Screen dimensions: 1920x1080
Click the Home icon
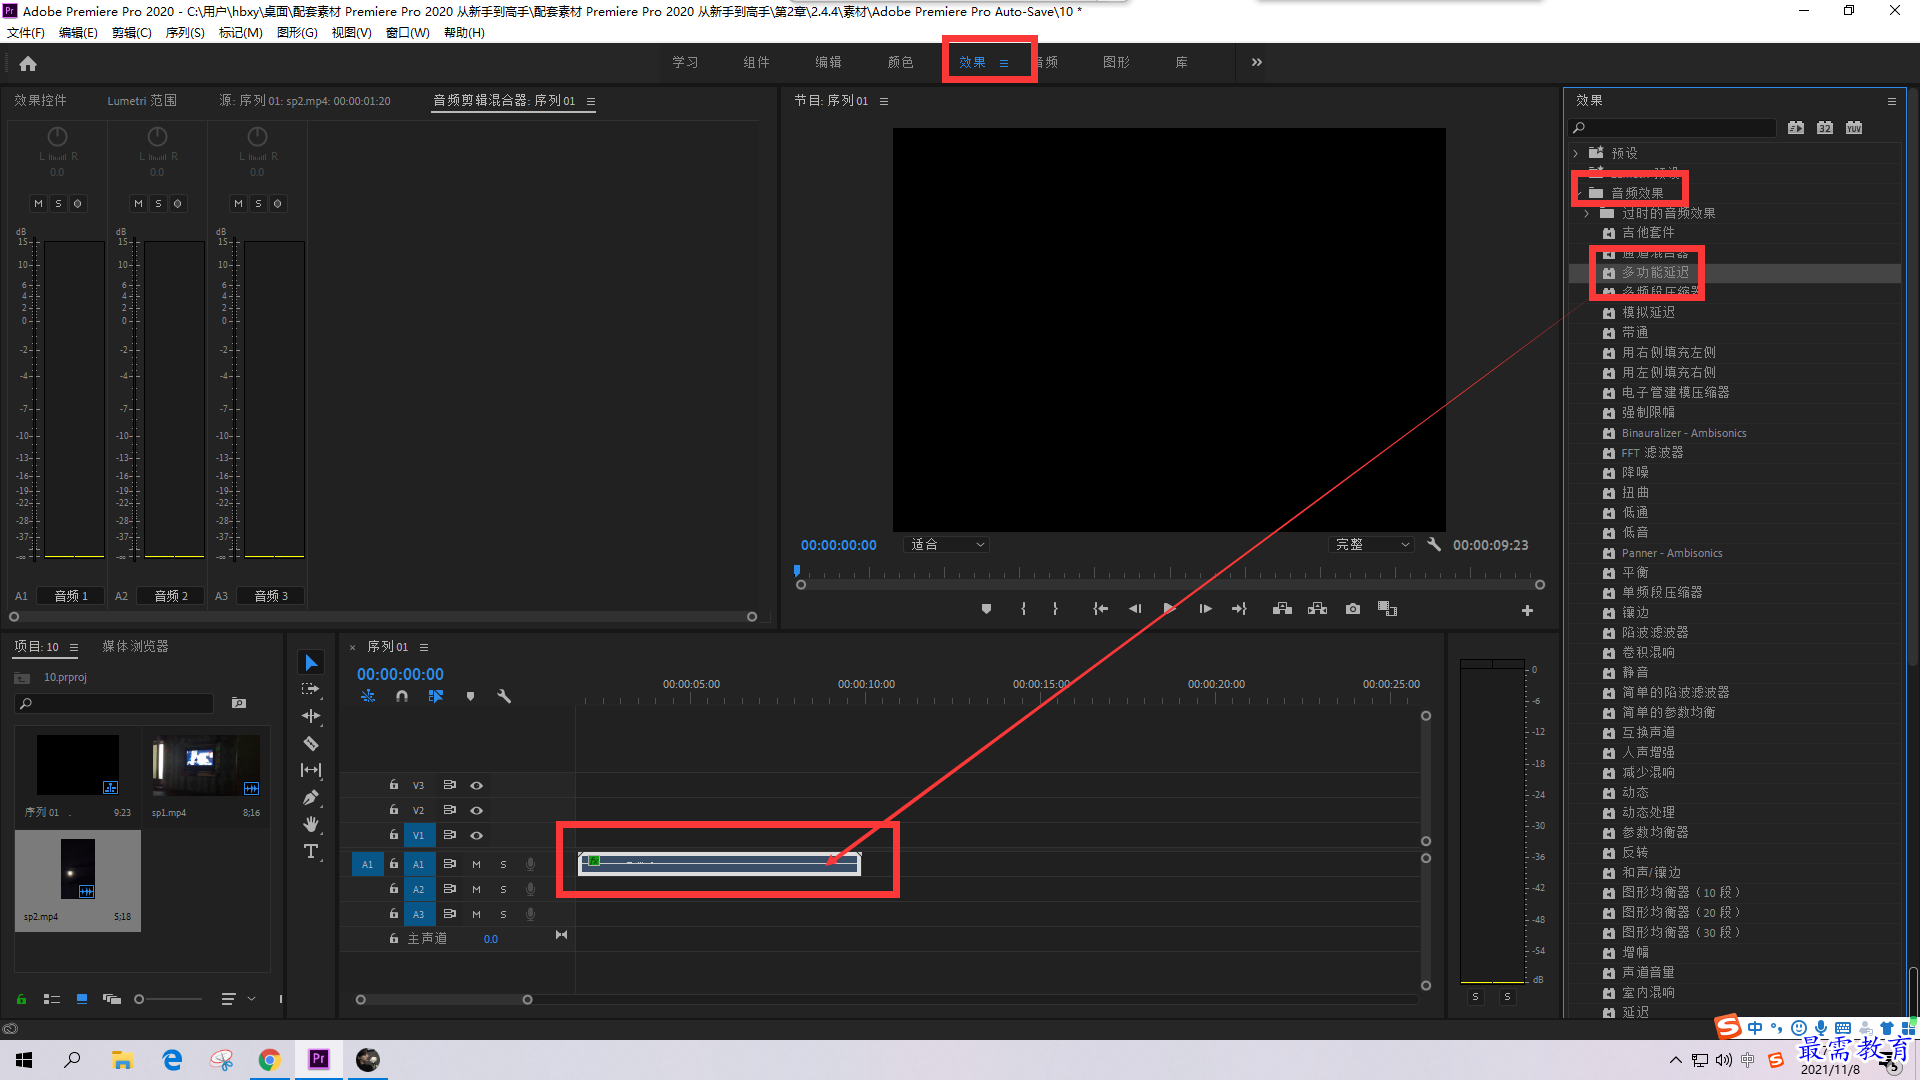click(28, 63)
